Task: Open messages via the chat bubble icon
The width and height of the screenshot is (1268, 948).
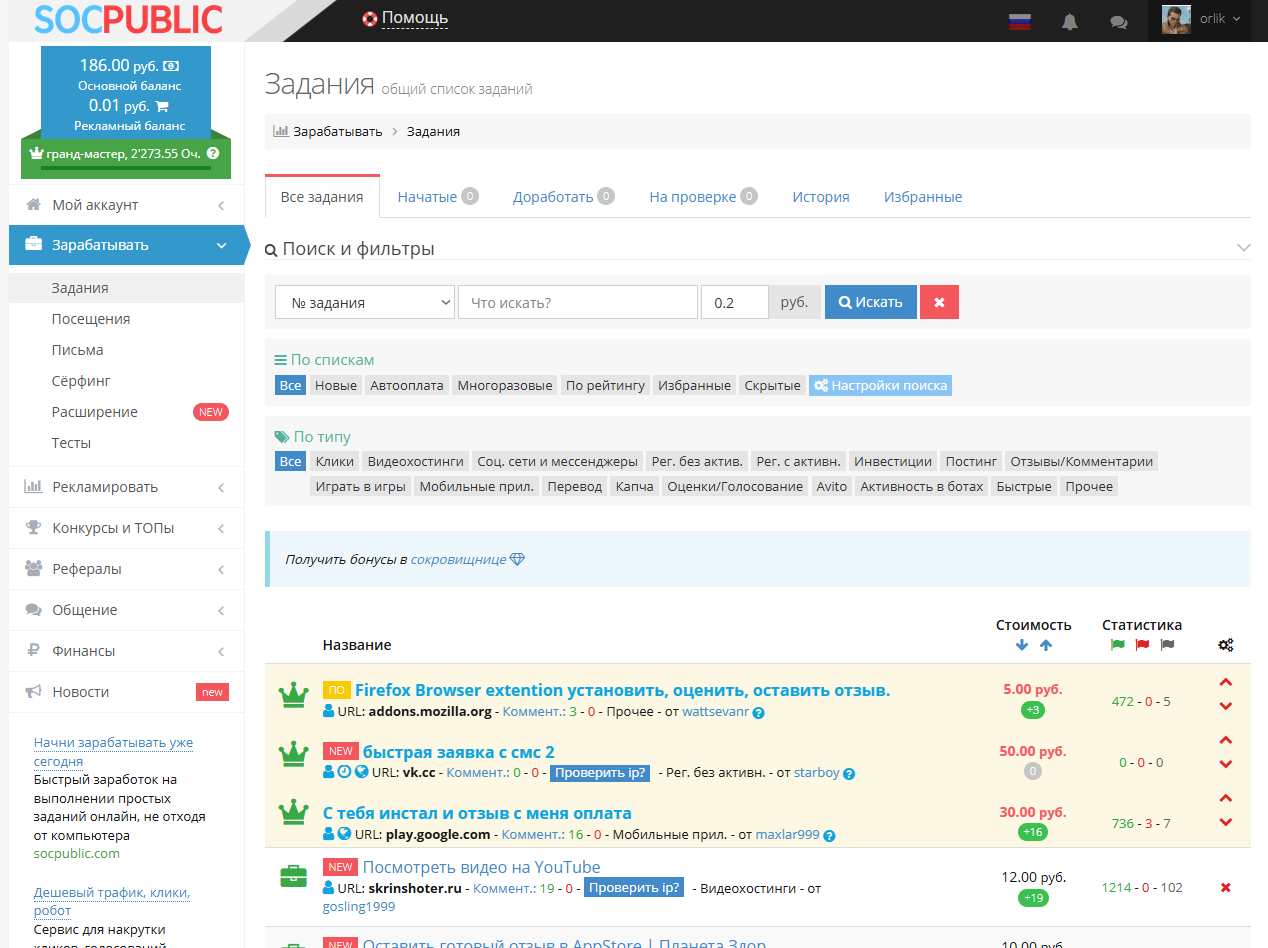Action: point(1119,21)
